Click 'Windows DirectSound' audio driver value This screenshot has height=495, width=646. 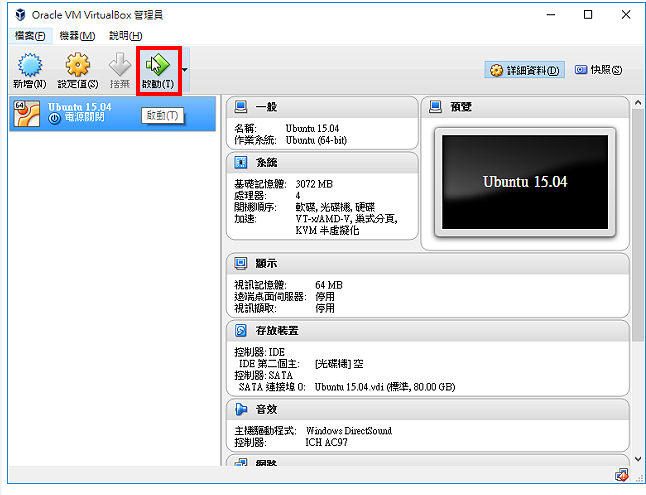pos(349,431)
